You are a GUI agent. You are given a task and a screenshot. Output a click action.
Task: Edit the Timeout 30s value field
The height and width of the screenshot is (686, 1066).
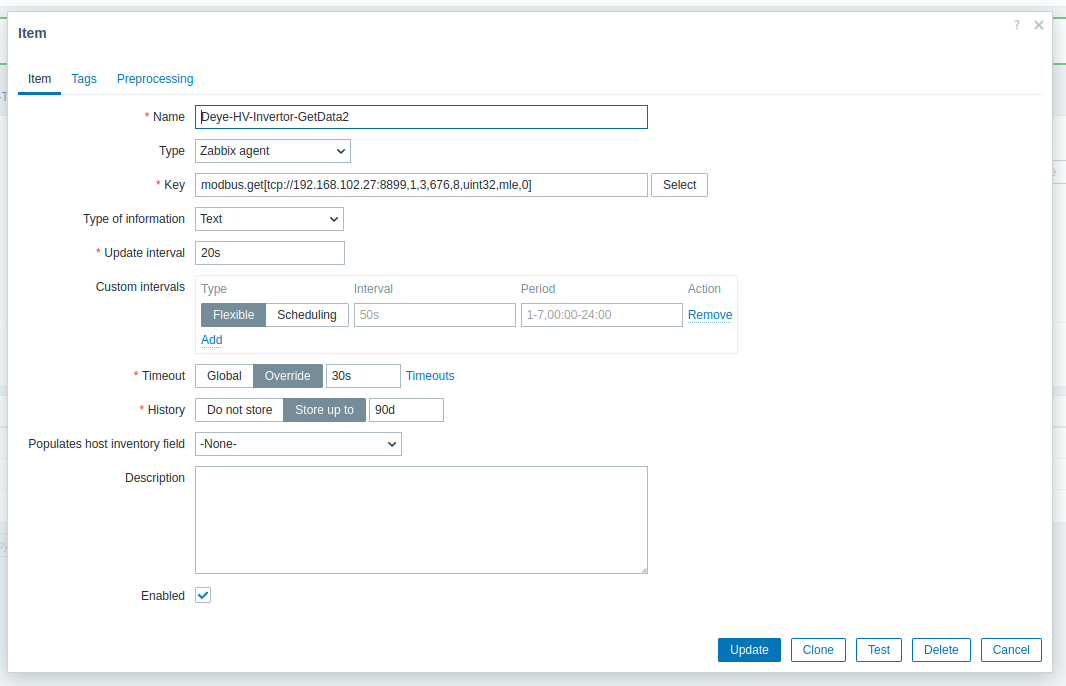tap(363, 376)
